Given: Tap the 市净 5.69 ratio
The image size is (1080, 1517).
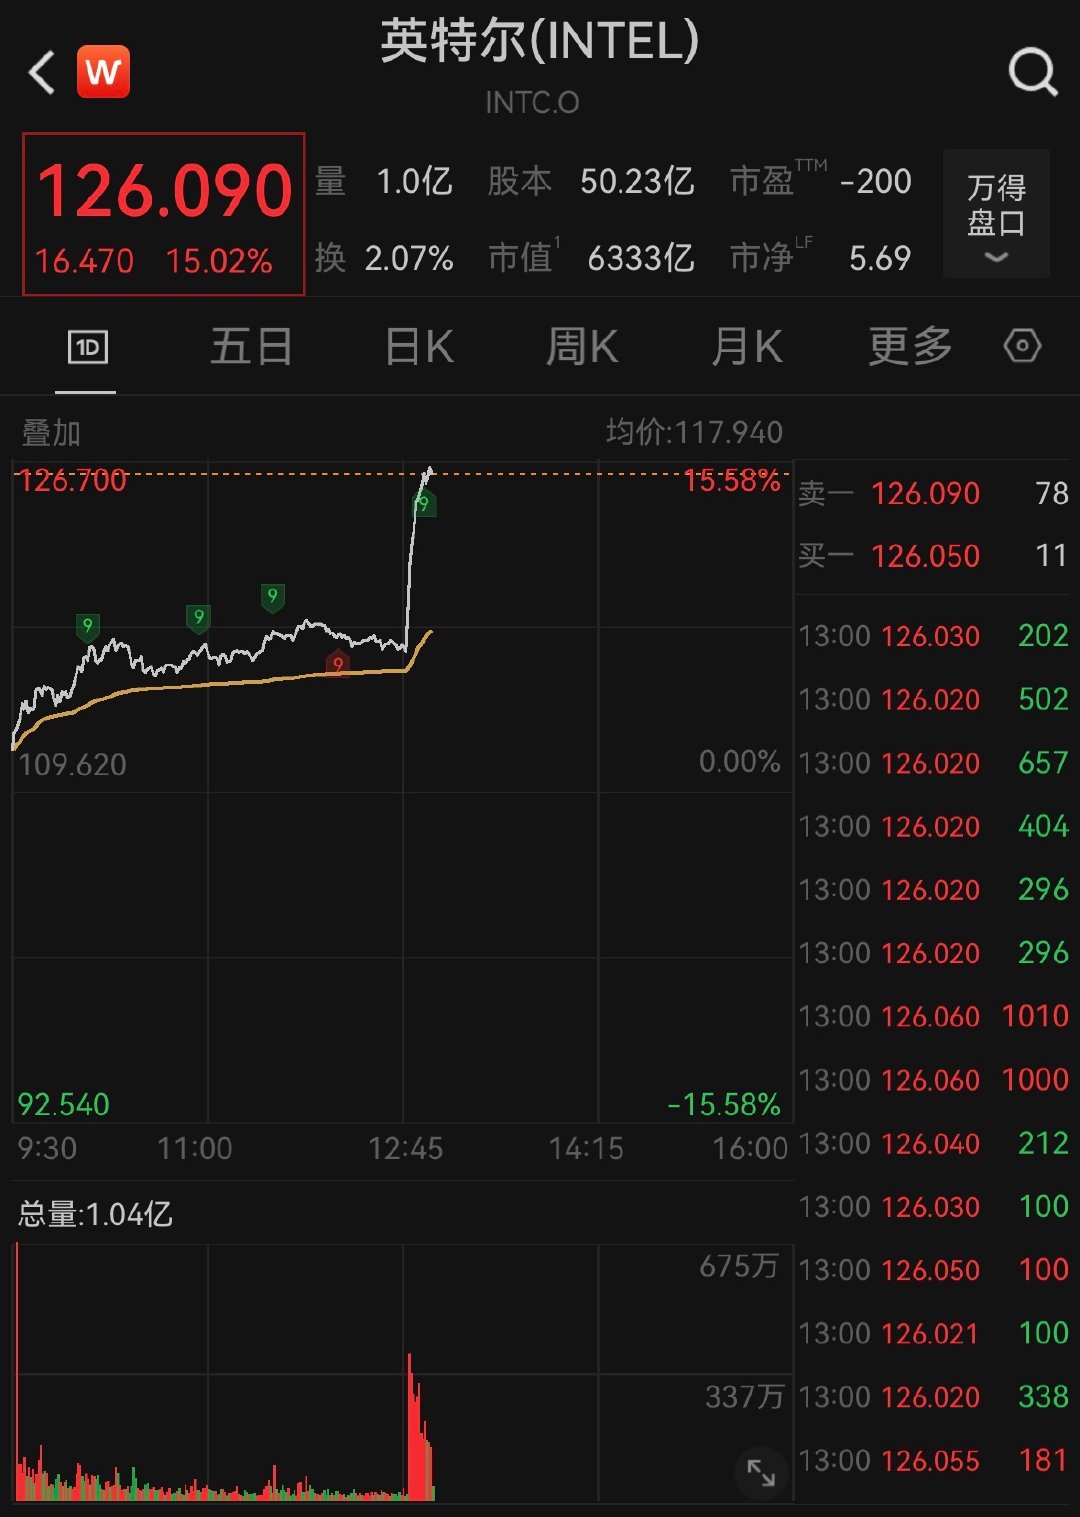Looking at the screenshot, I should click(821, 257).
